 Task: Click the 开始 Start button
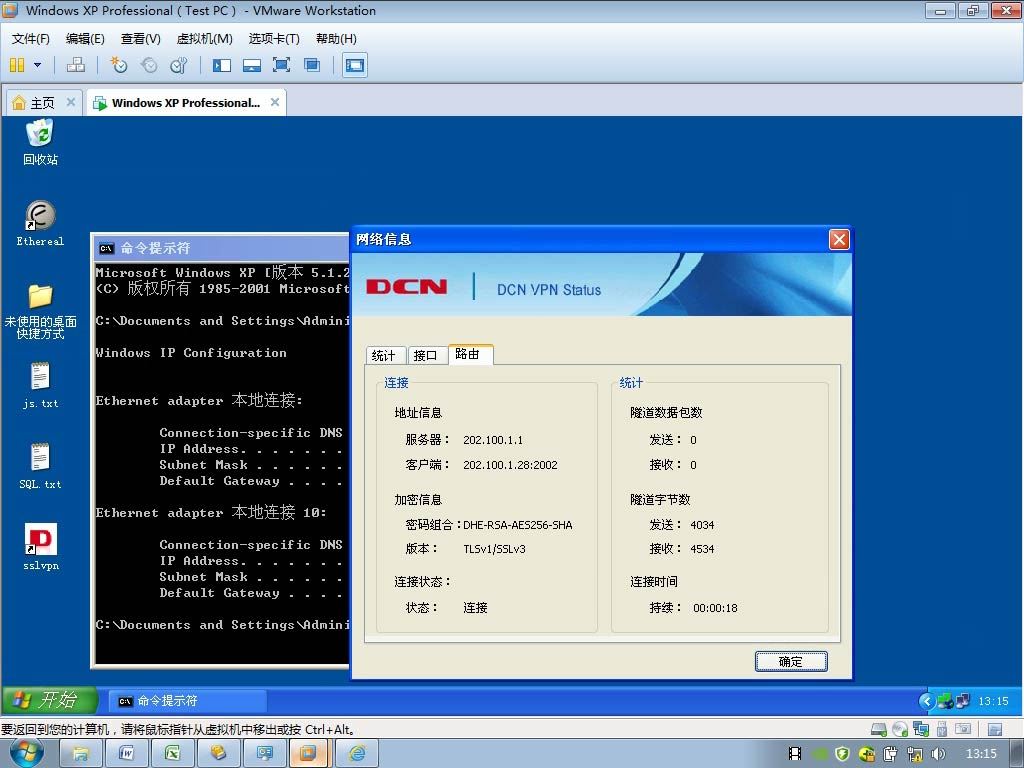coord(48,700)
